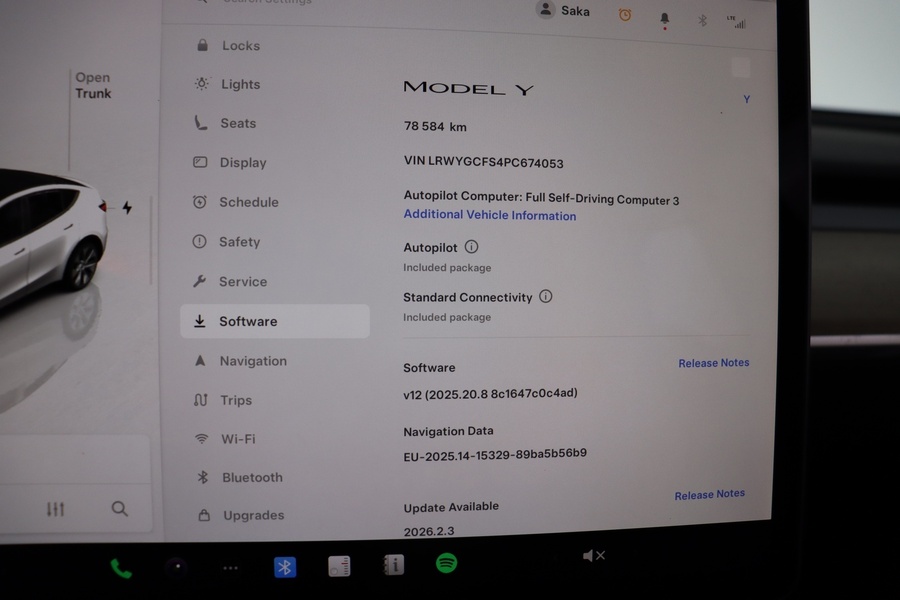Tap the LTE signal status indicator
Viewport: 900px width, 600px height.
(738, 21)
